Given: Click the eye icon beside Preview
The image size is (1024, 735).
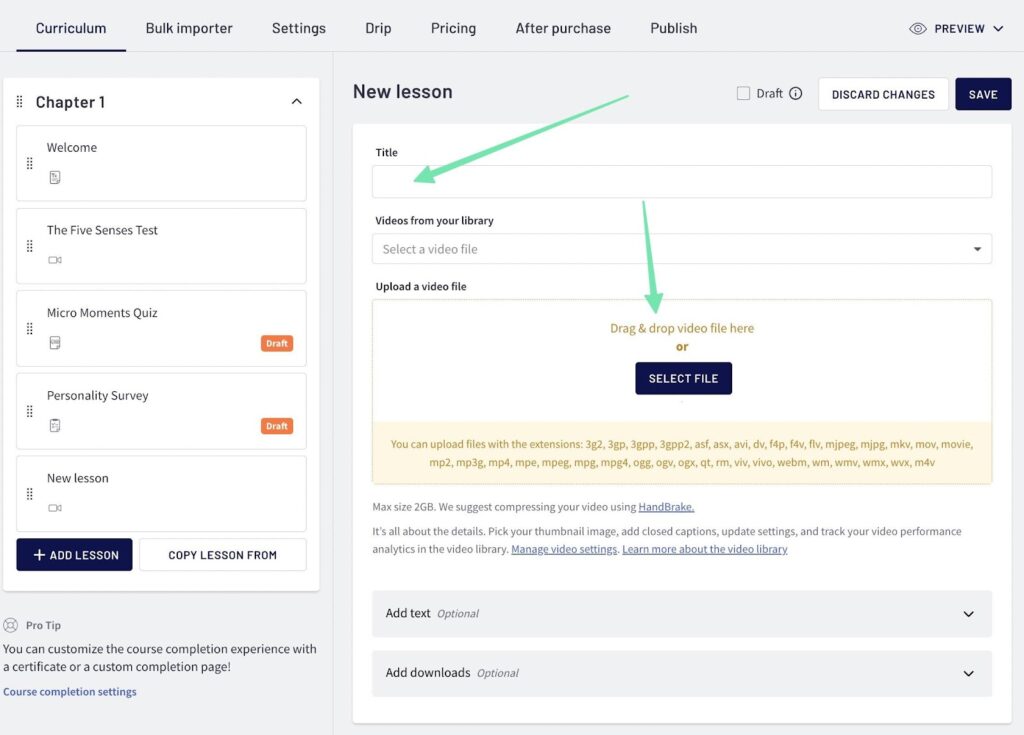Looking at the screenshot, I should (918, 29).
